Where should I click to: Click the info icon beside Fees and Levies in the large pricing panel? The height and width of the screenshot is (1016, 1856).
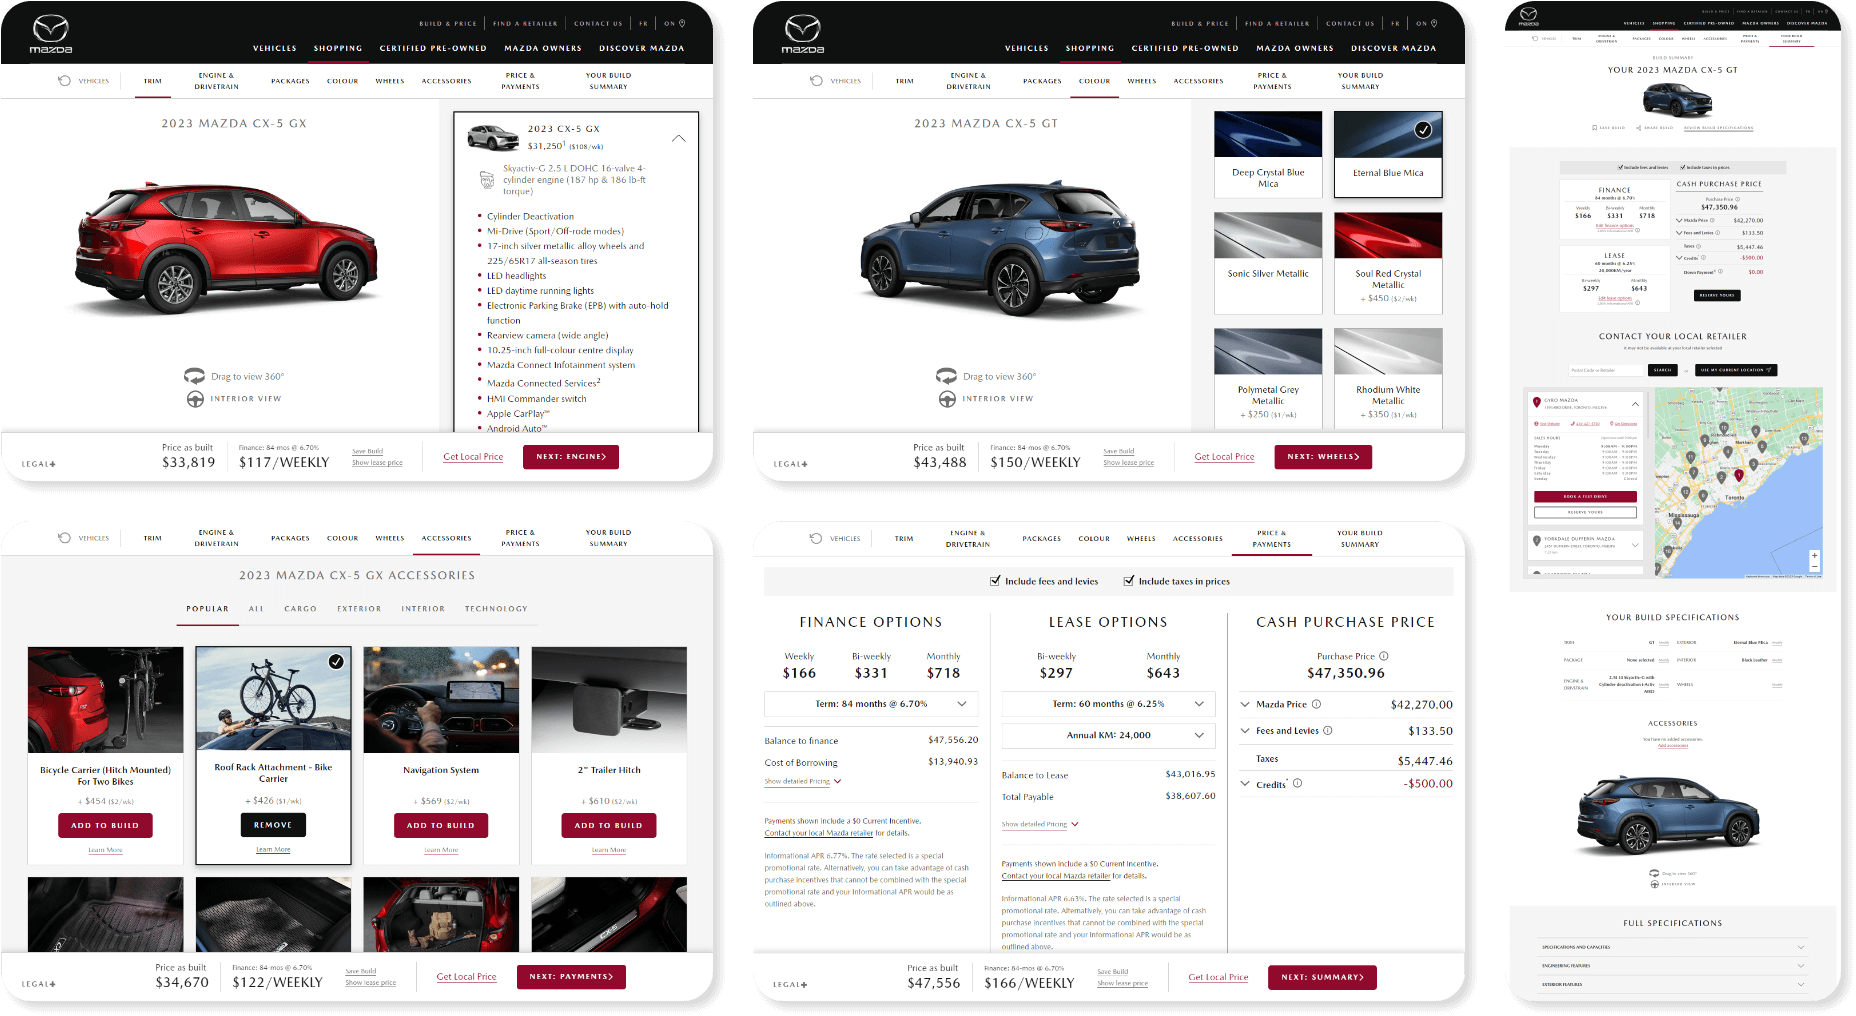tap(1328, 731)
